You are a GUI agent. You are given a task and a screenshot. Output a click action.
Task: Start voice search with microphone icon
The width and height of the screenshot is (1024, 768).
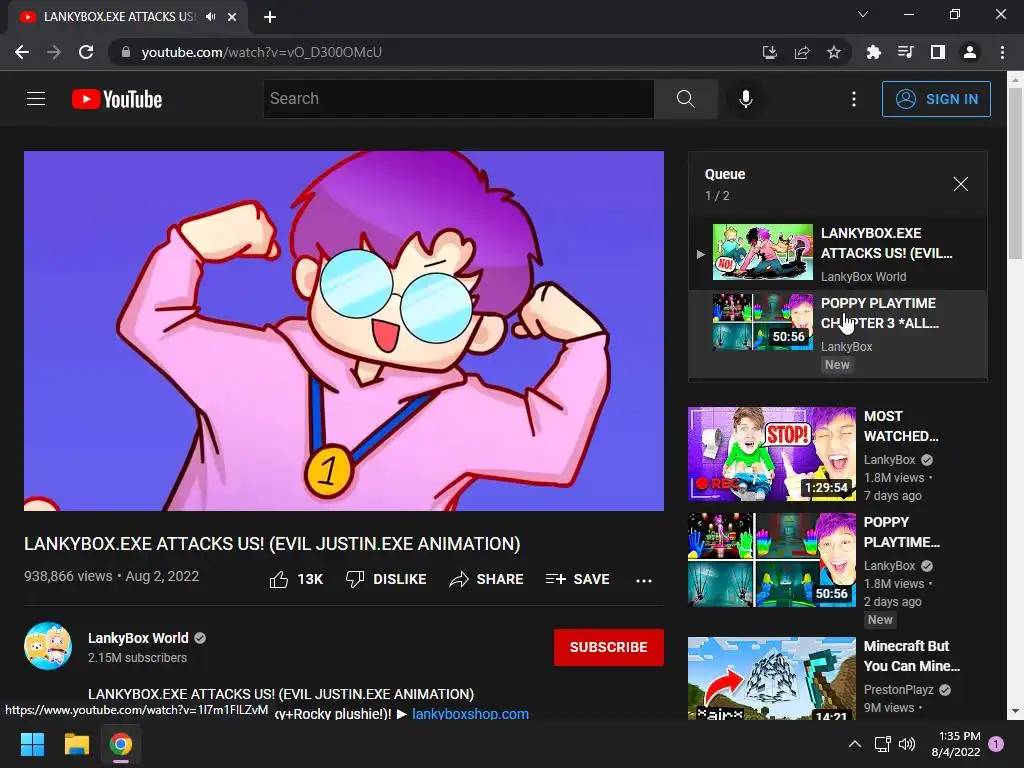pyautogui.click(x=745, y=99)
